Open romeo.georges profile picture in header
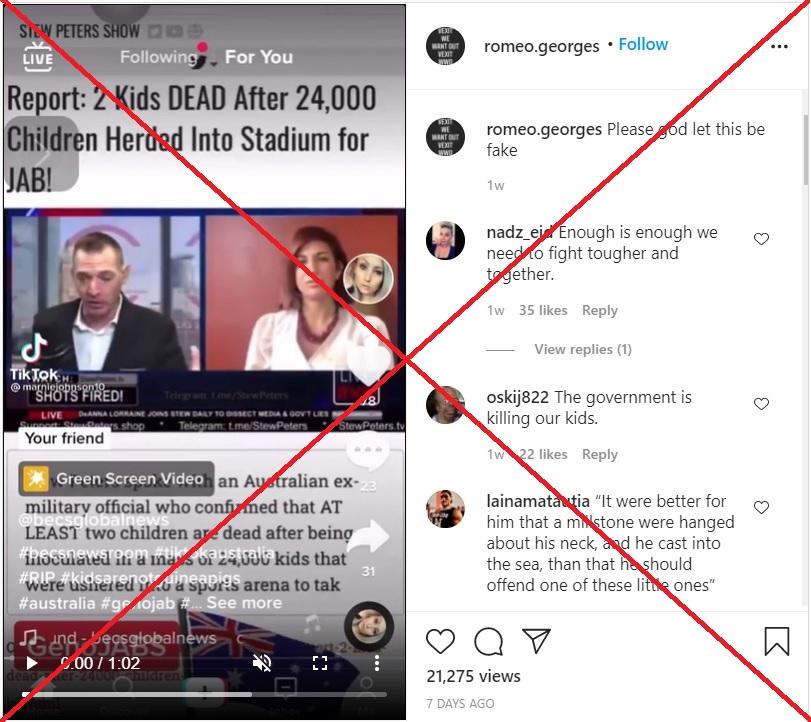The height and width of the screenshot is (722, 811). click(445, 47)
